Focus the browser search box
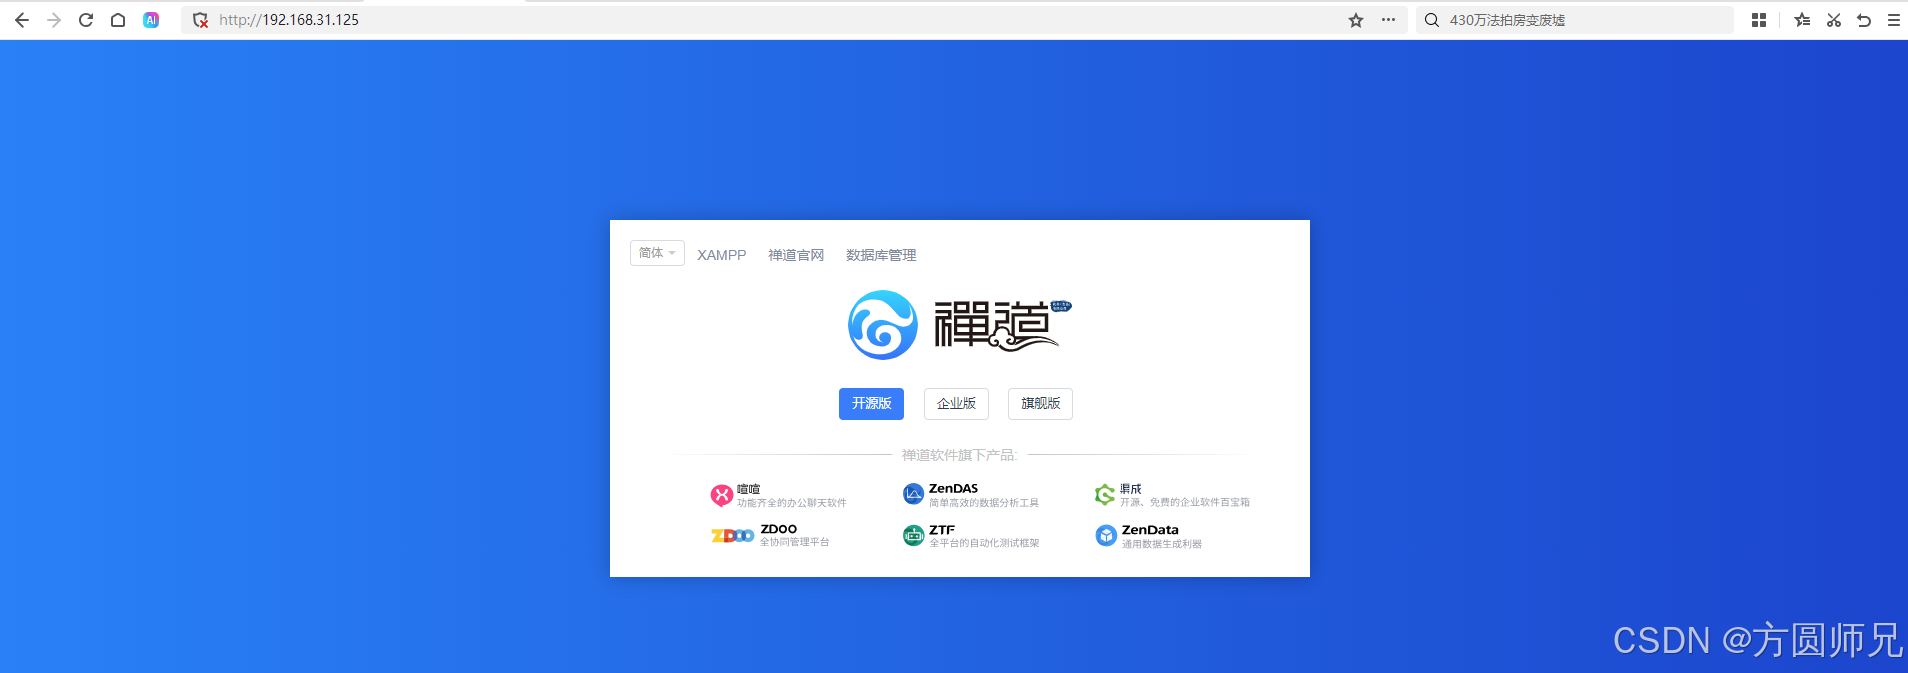This screenshot has width=1908, height=673. [x=1575, y=20]
